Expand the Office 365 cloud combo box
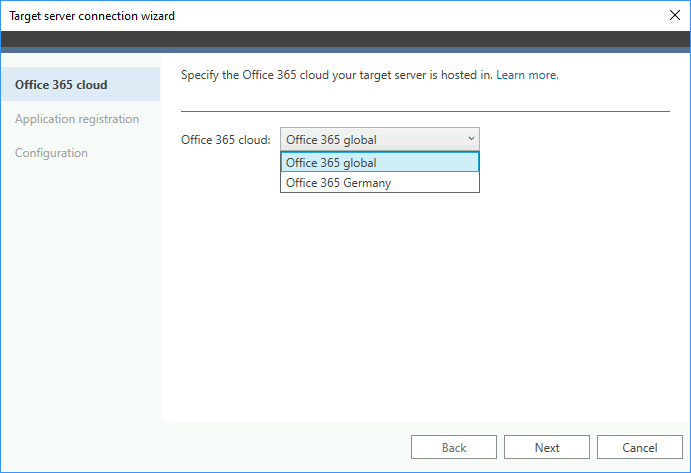691x473 pixels. coord(380,139)
